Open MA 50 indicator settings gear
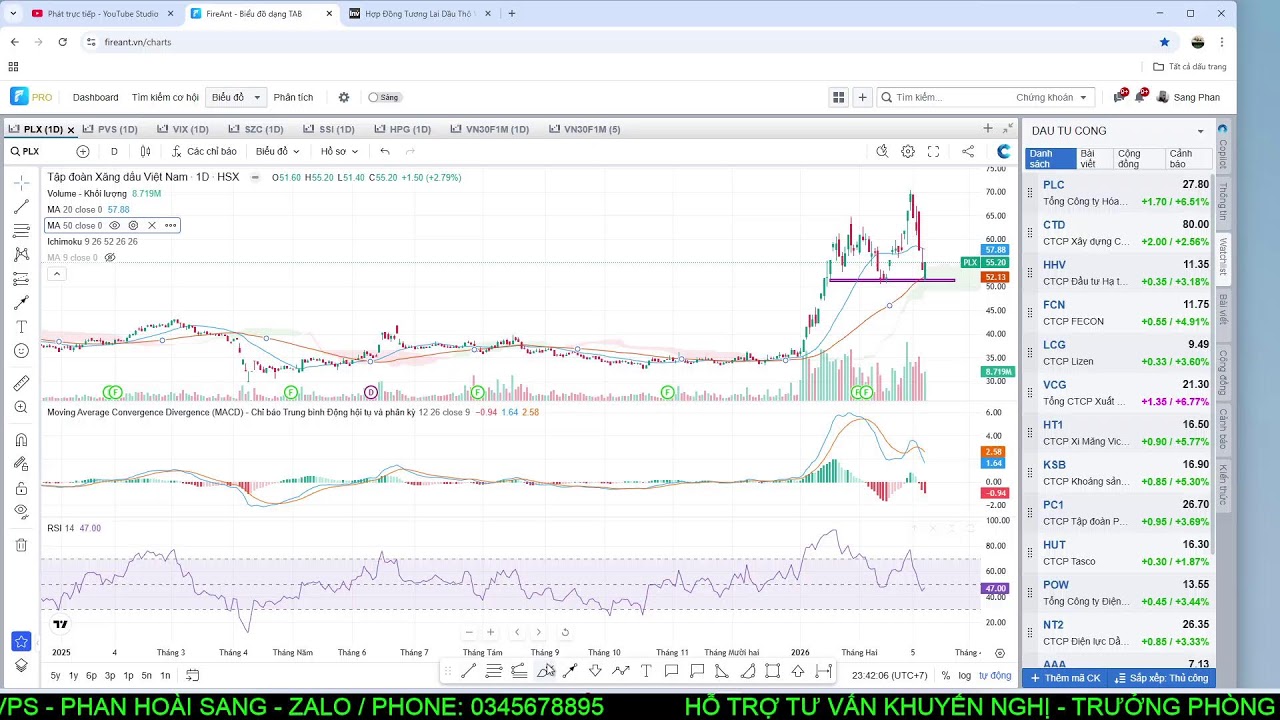This screenshot has height=720, width=1280. click(x=133, y=225)
